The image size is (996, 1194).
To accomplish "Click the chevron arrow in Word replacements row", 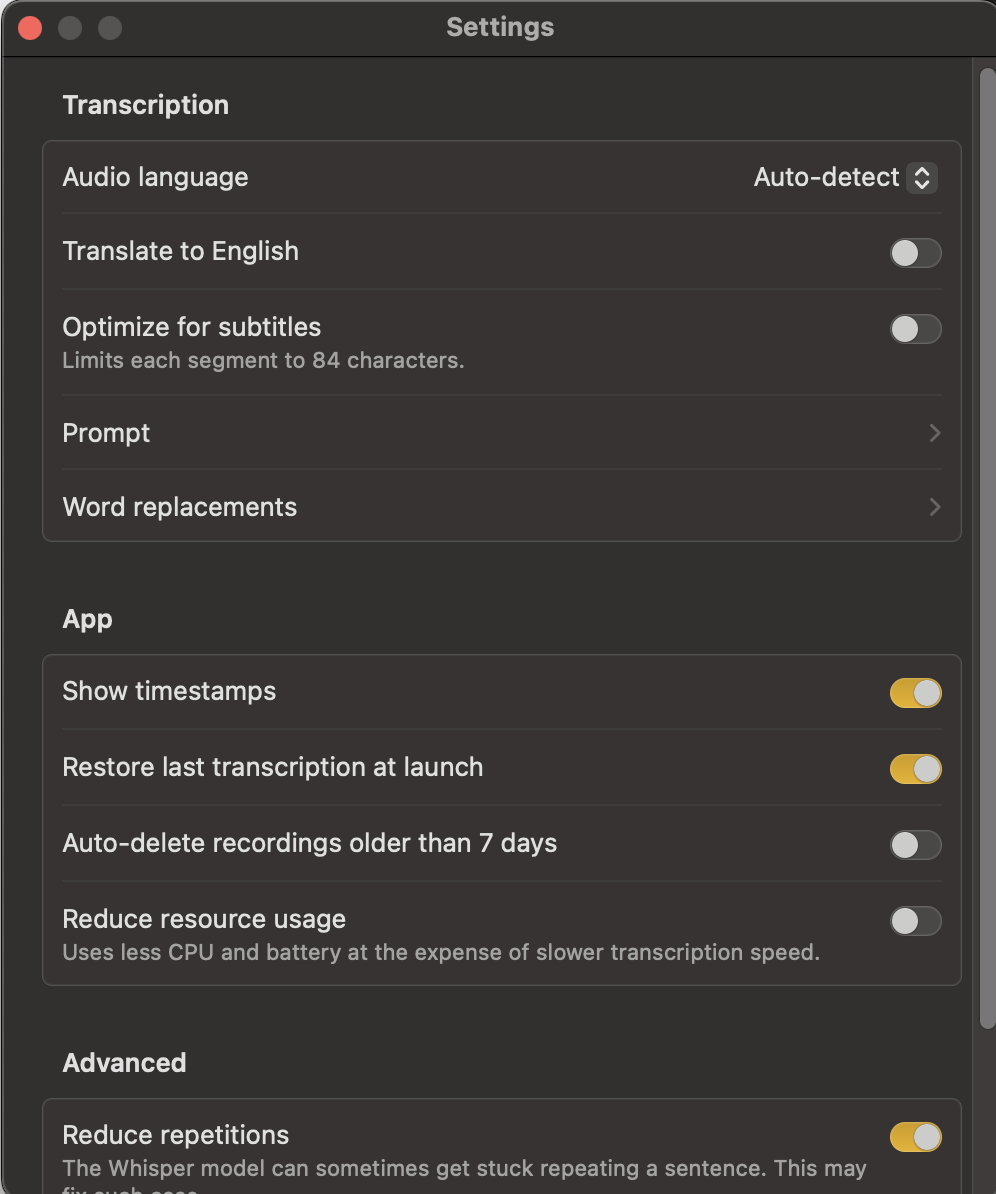I will click(935, 507).
